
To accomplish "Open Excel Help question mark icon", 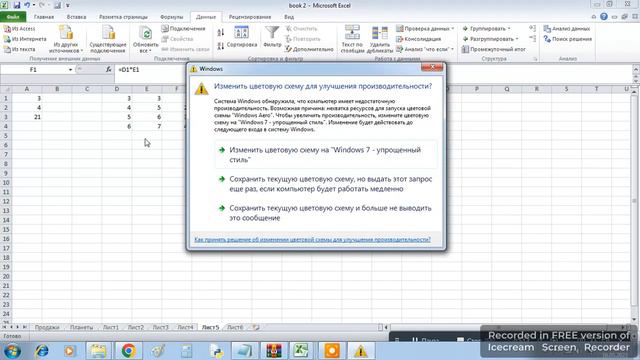I will point(604,17).
